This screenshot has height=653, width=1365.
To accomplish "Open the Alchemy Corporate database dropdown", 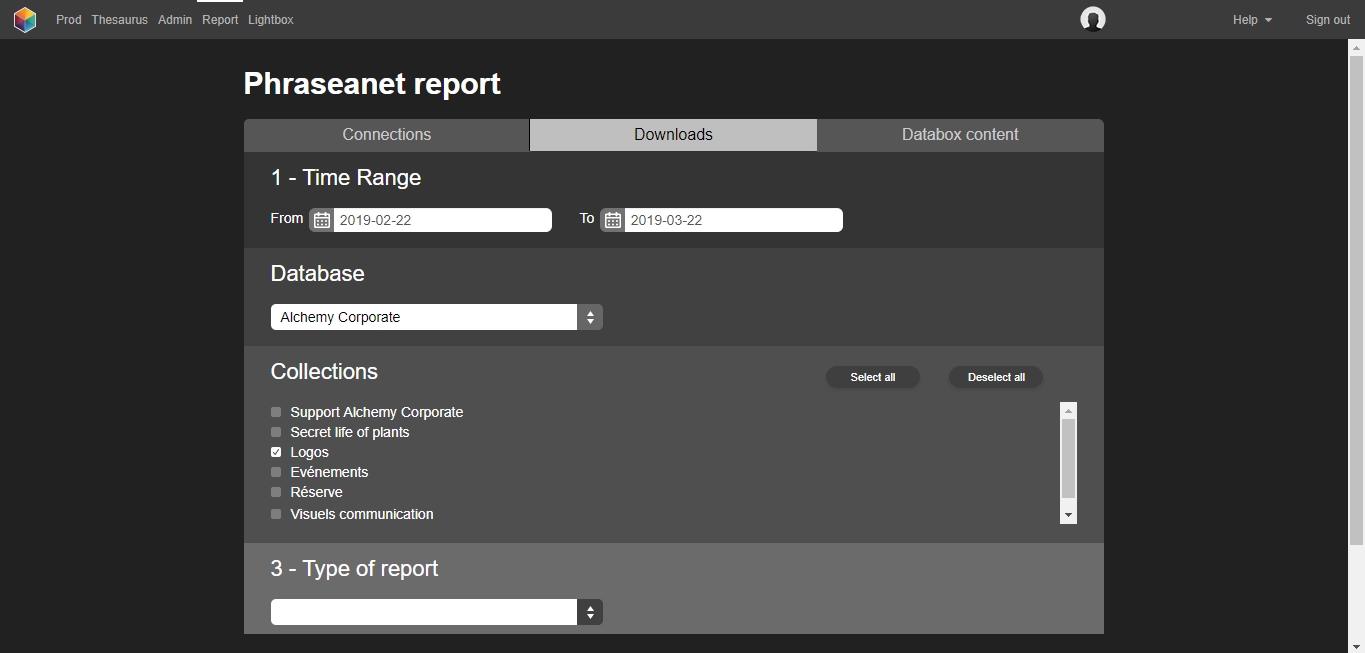I will click(x=436, y=317).
